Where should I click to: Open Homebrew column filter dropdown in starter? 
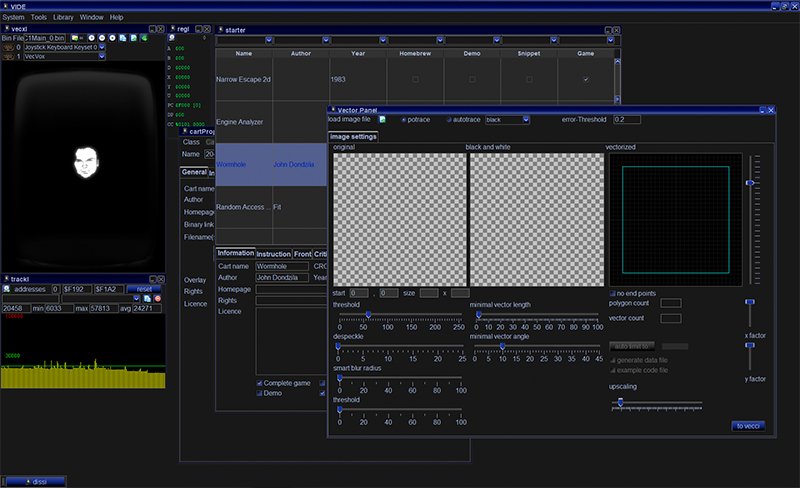coord(440,40)
